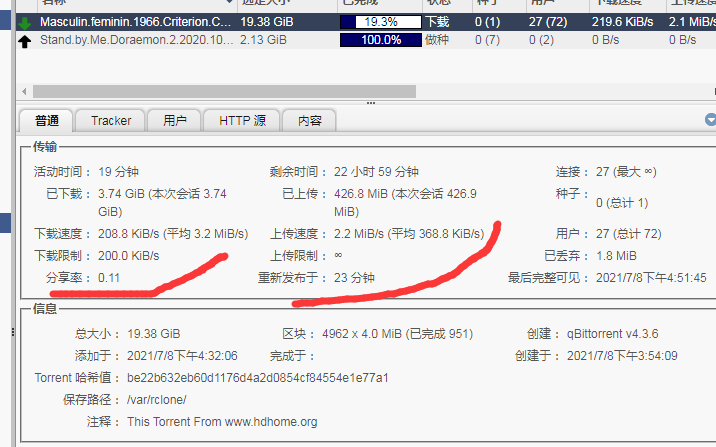This screenshot has width=716, height=447.
Task: Click the 下载 status cell
Action: 437,21
